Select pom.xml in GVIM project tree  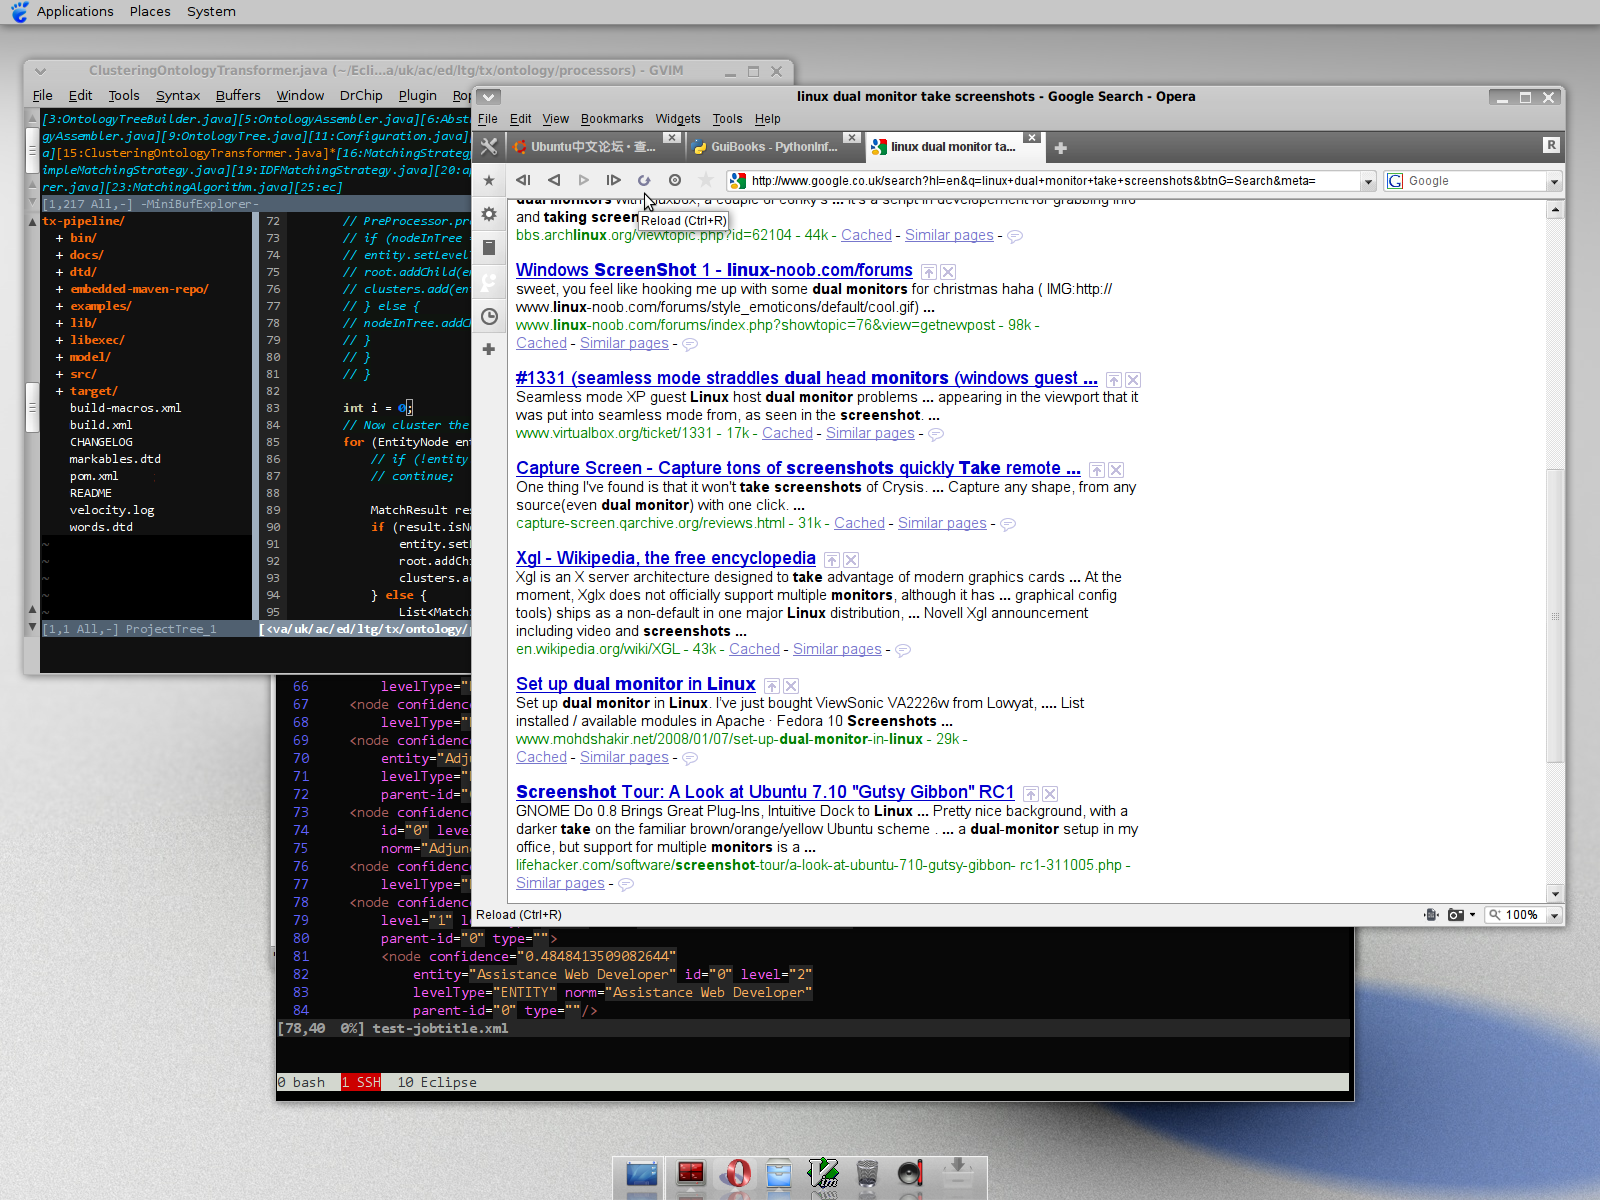[x=94, y=476]
